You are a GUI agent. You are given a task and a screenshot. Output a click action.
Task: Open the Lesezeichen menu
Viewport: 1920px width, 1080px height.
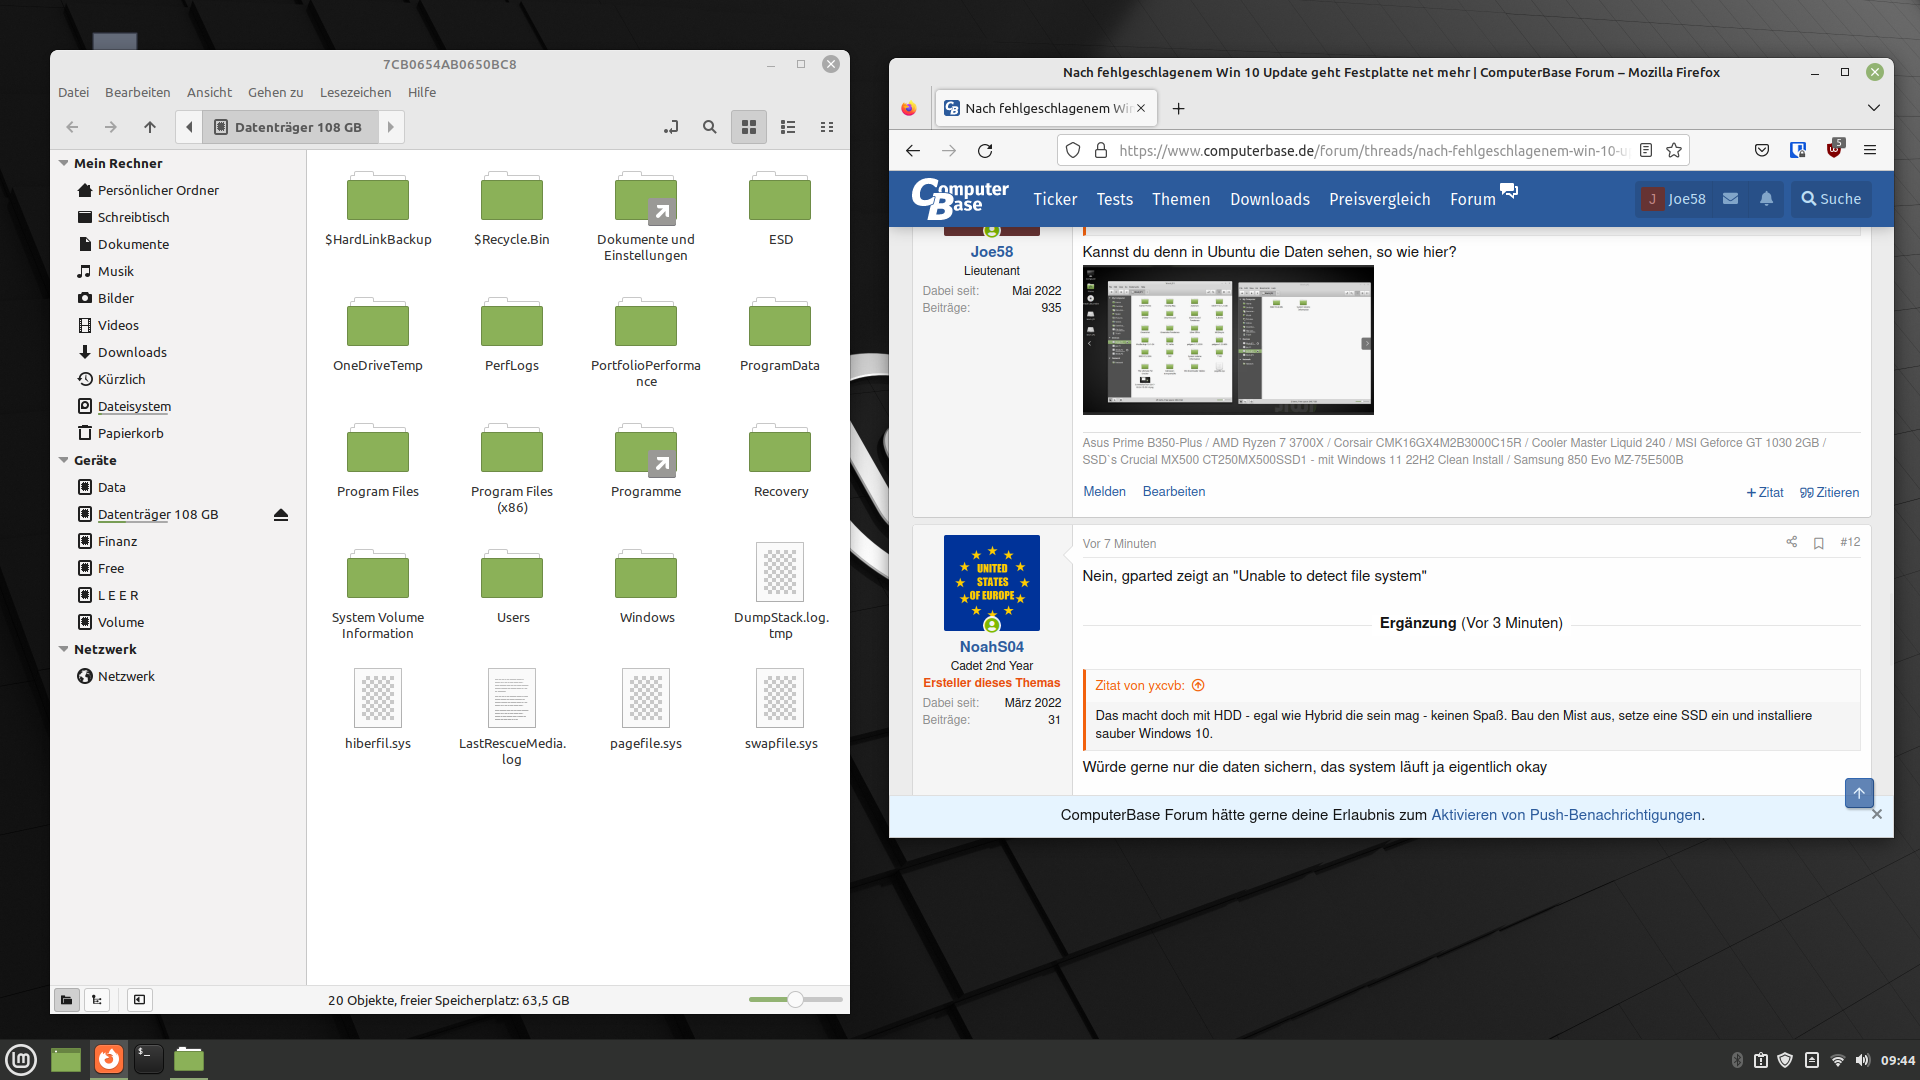click(355, 92)
